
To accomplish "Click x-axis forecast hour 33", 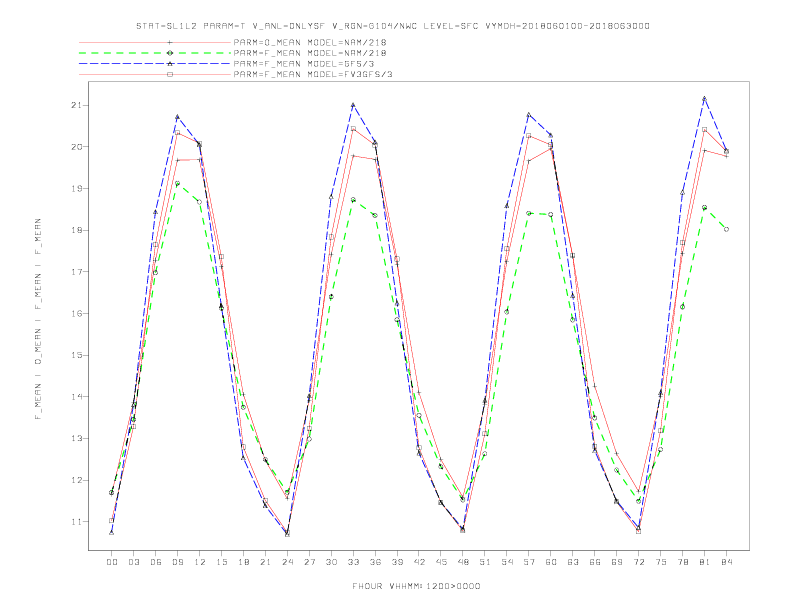I will [x=353, y=562].
